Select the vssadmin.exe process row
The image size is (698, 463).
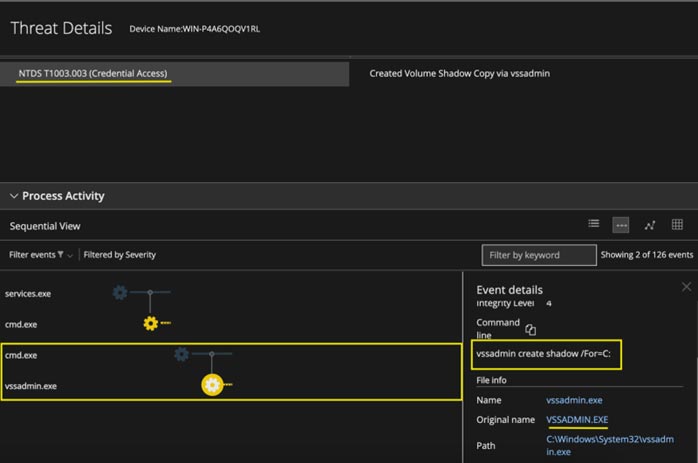click(32, 386)
